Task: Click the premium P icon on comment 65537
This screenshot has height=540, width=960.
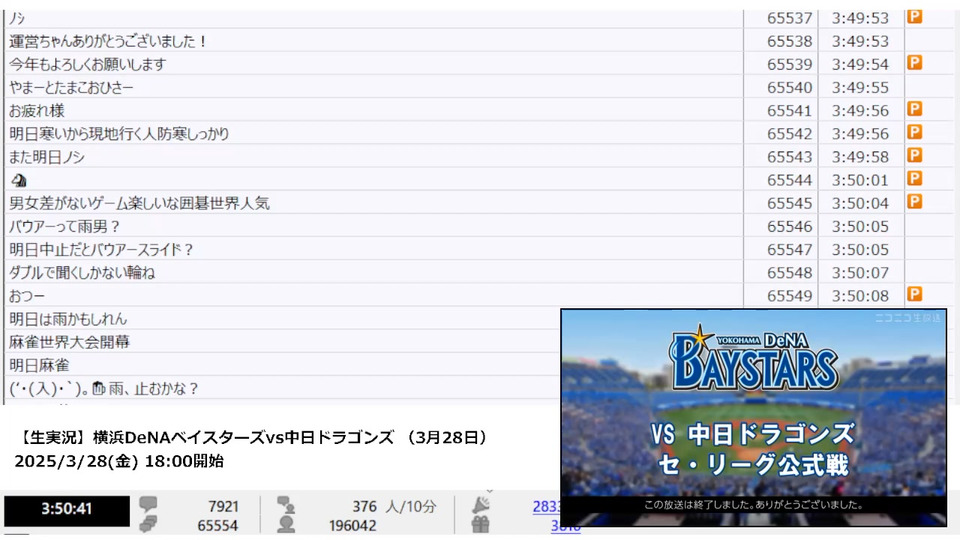Action: click(x=915, y=17)
